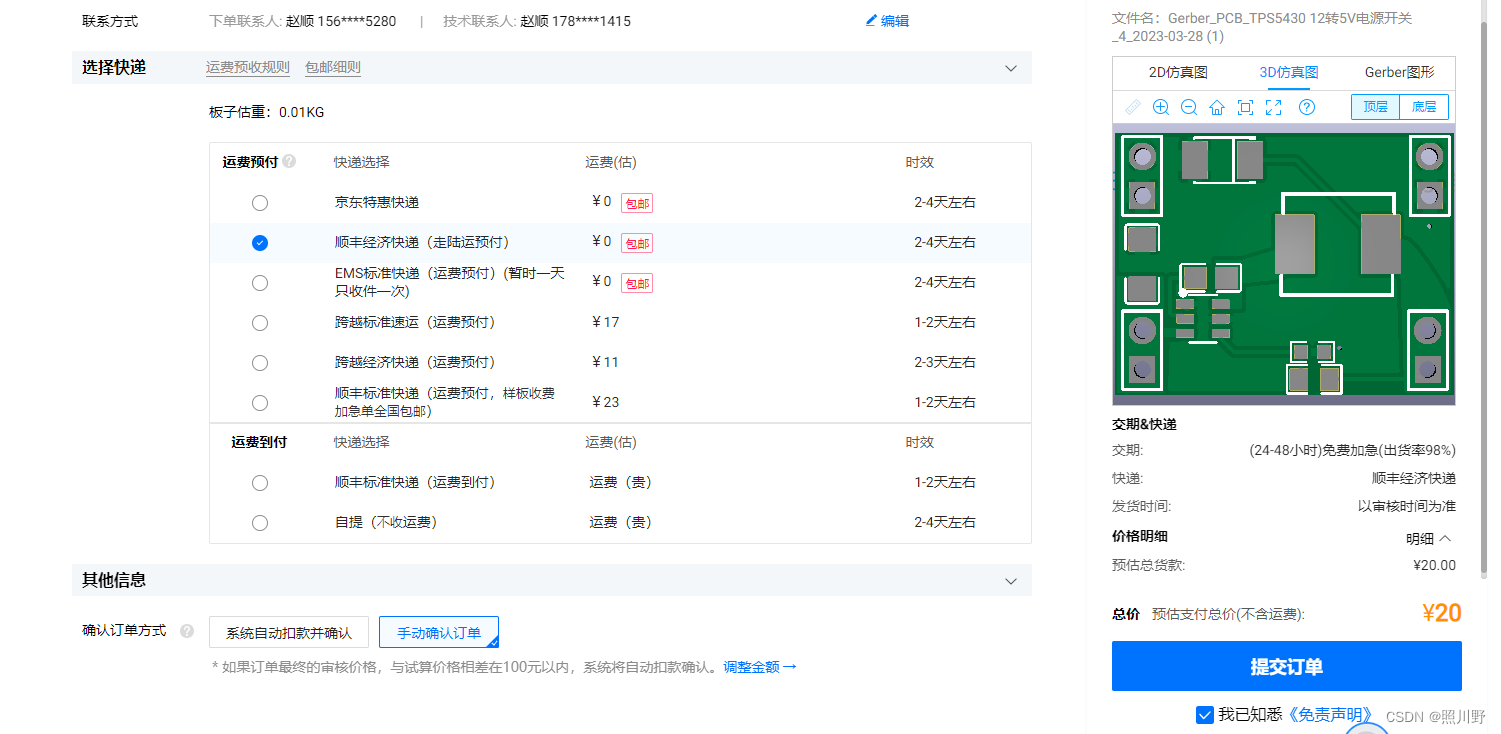This screenshot has width=1501, height=734.
Task: Open the 包邮细则 link
Action: coord(333,68)
